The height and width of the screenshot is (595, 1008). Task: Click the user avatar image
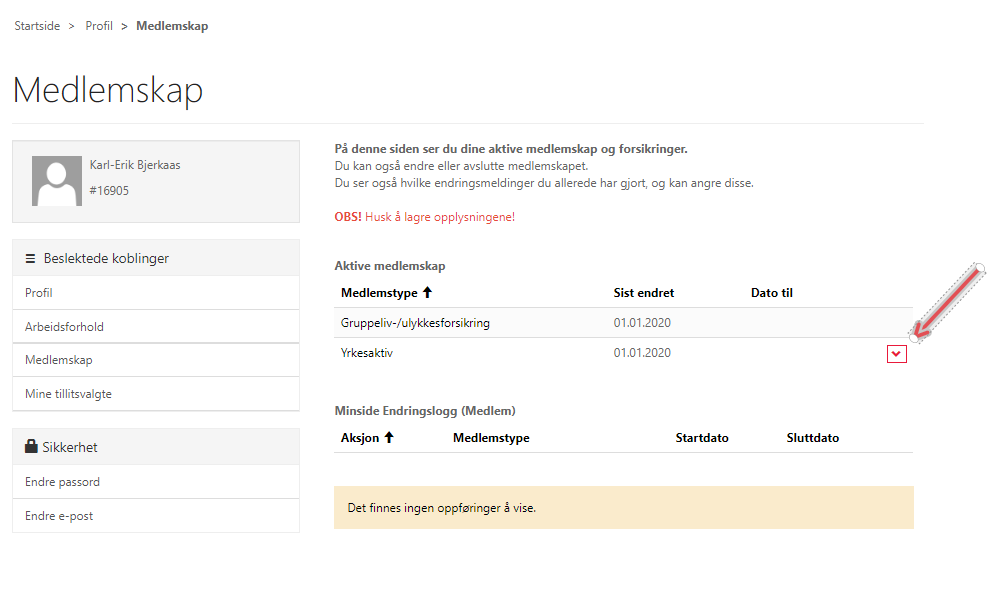click(57, 181)
